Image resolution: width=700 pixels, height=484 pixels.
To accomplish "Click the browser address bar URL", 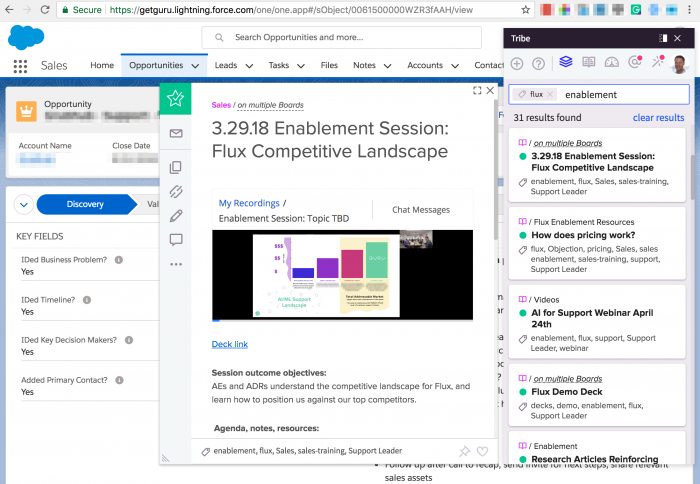I will coord(291,10).
